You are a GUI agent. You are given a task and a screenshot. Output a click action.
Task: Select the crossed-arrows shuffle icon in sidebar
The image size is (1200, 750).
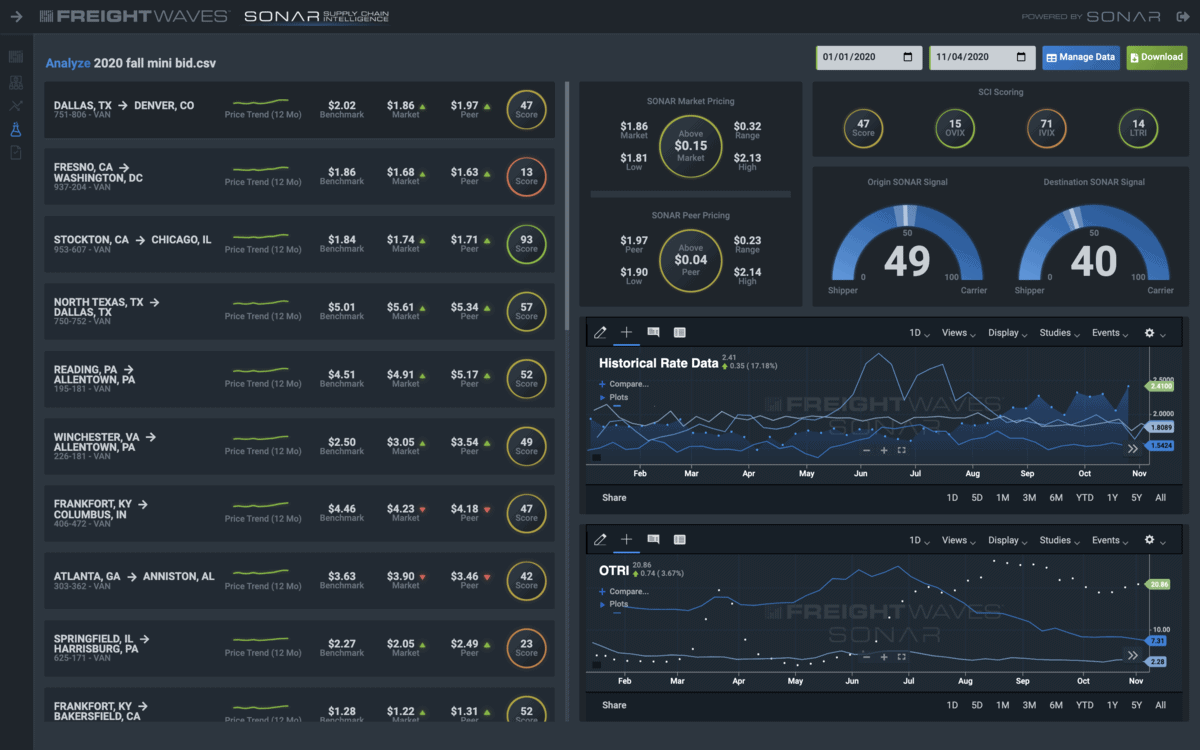16,105
